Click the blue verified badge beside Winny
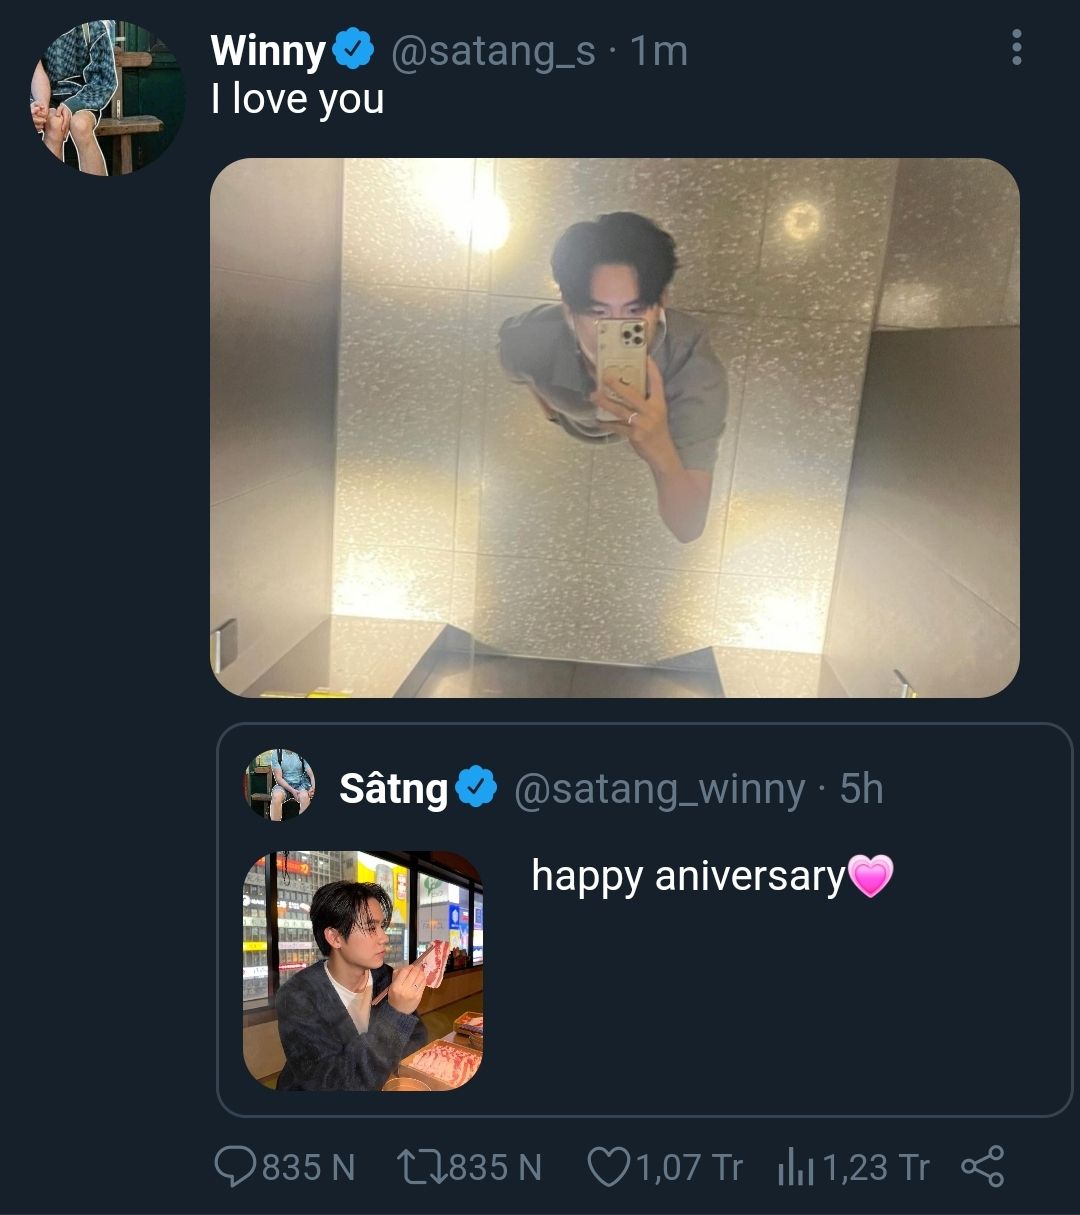This screenshot has width=1080, height=1215. tap(353, 50)
